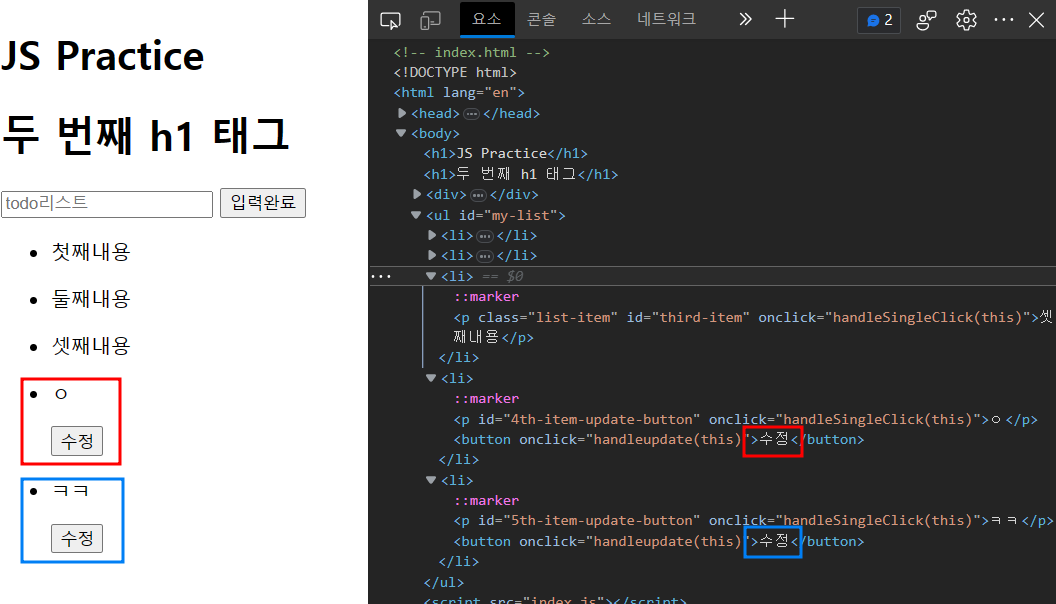Select ::marker in the selected li
This screenshot has width=1056, height=604.
[x=486, y=296]
